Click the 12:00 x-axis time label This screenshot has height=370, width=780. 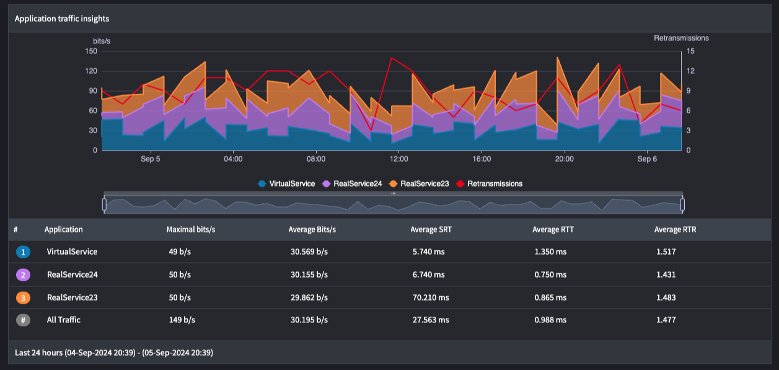point(398,160)
